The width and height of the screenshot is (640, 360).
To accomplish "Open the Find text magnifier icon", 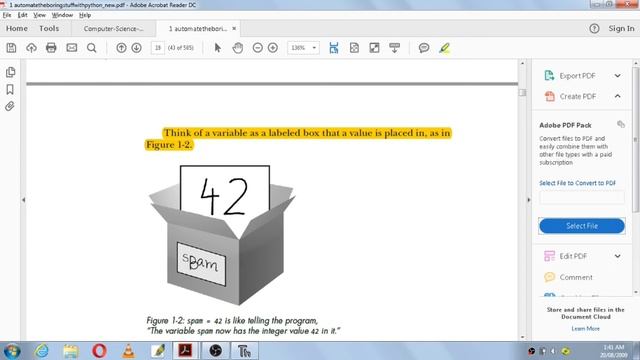I will 92,48.
